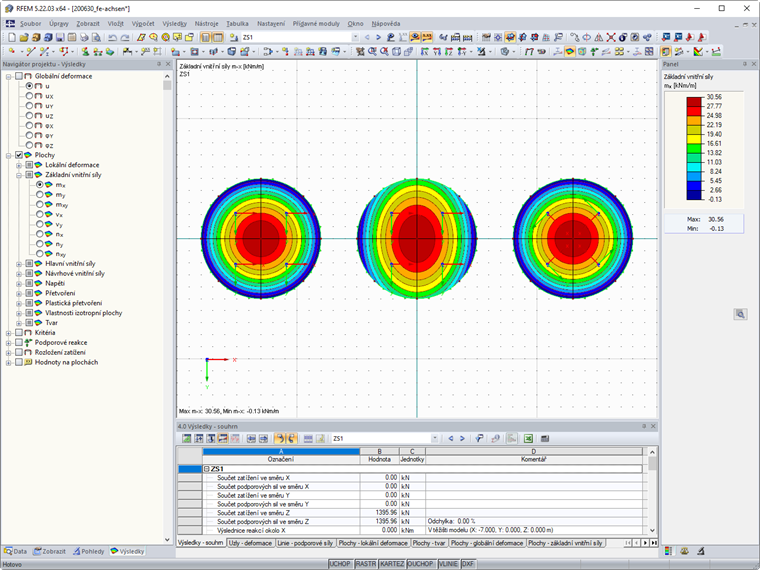The height and width of the screenshot is (570, 760).
Task: Toggle the RASTR status bar button
Action: point(365,564)
